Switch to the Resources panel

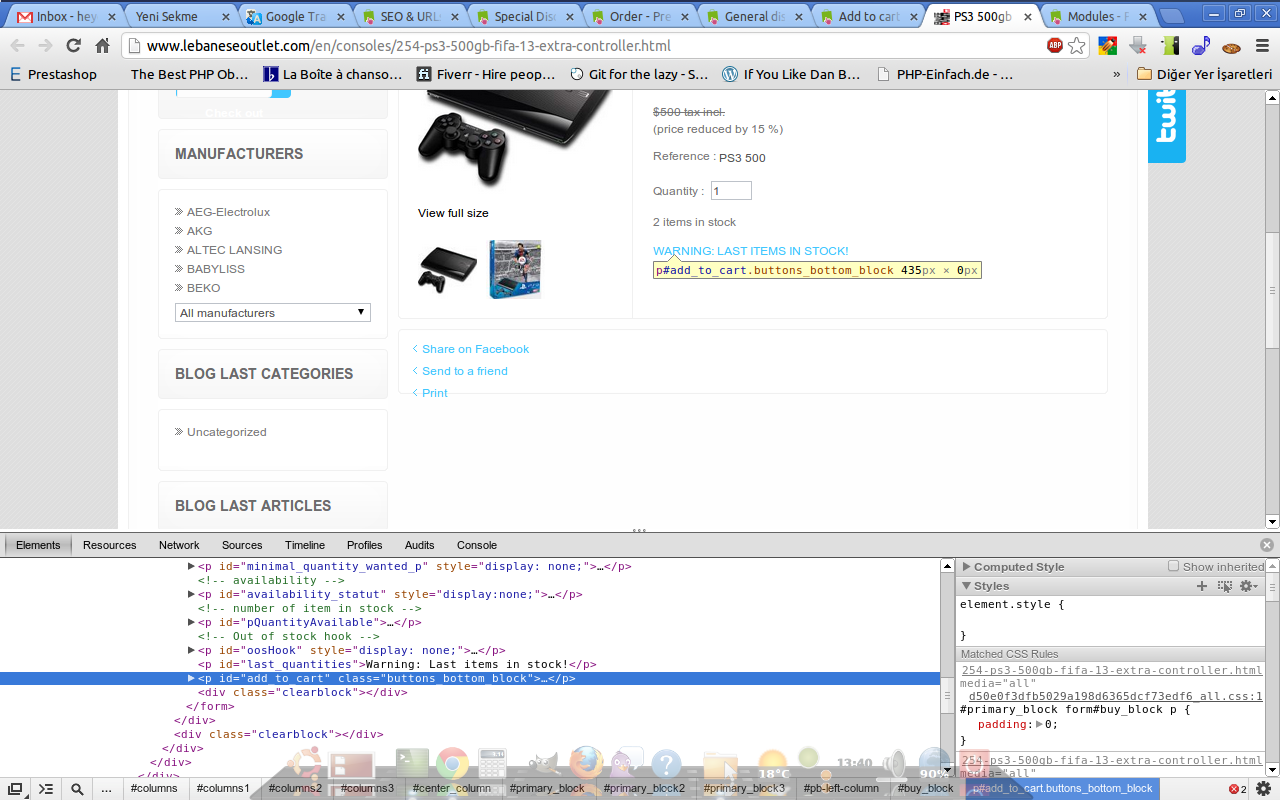coord(110,545)
